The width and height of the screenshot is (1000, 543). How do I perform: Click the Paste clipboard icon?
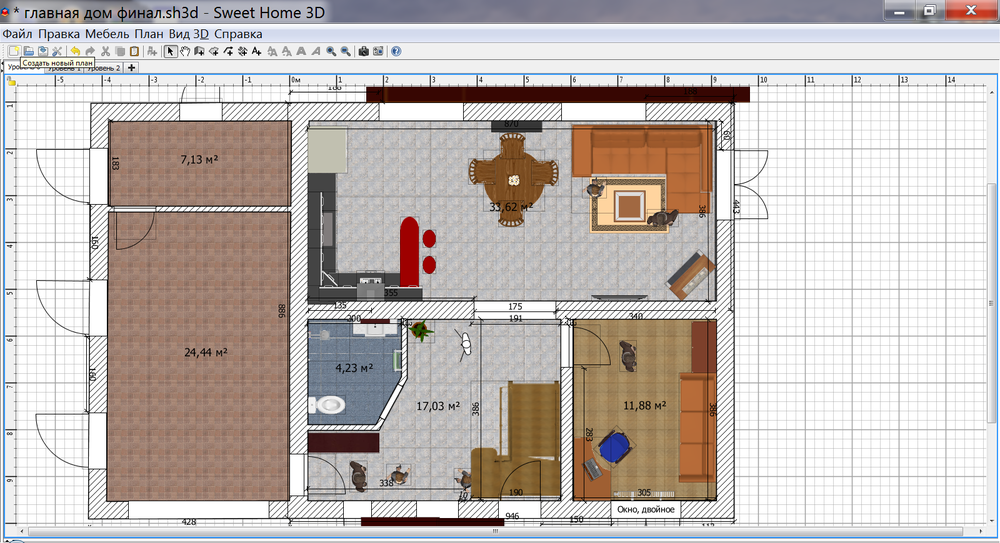(134, 51)
